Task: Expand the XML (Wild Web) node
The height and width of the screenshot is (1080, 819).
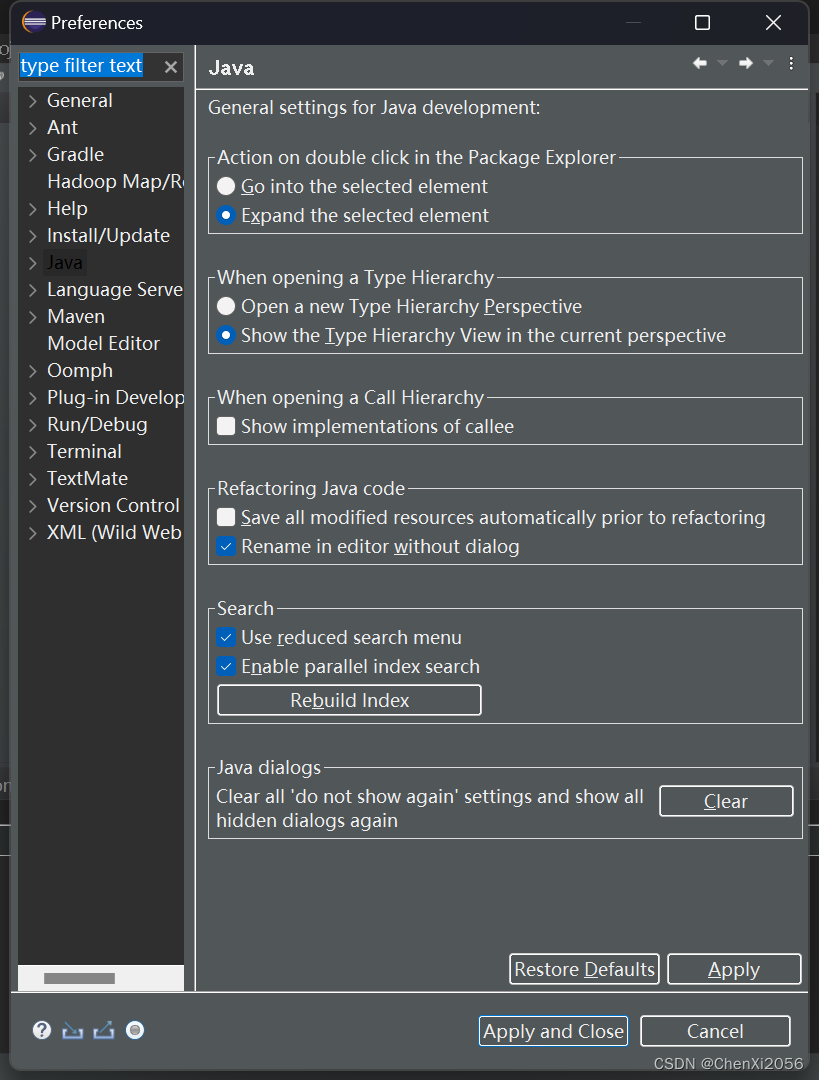Action: coord(32,533)
